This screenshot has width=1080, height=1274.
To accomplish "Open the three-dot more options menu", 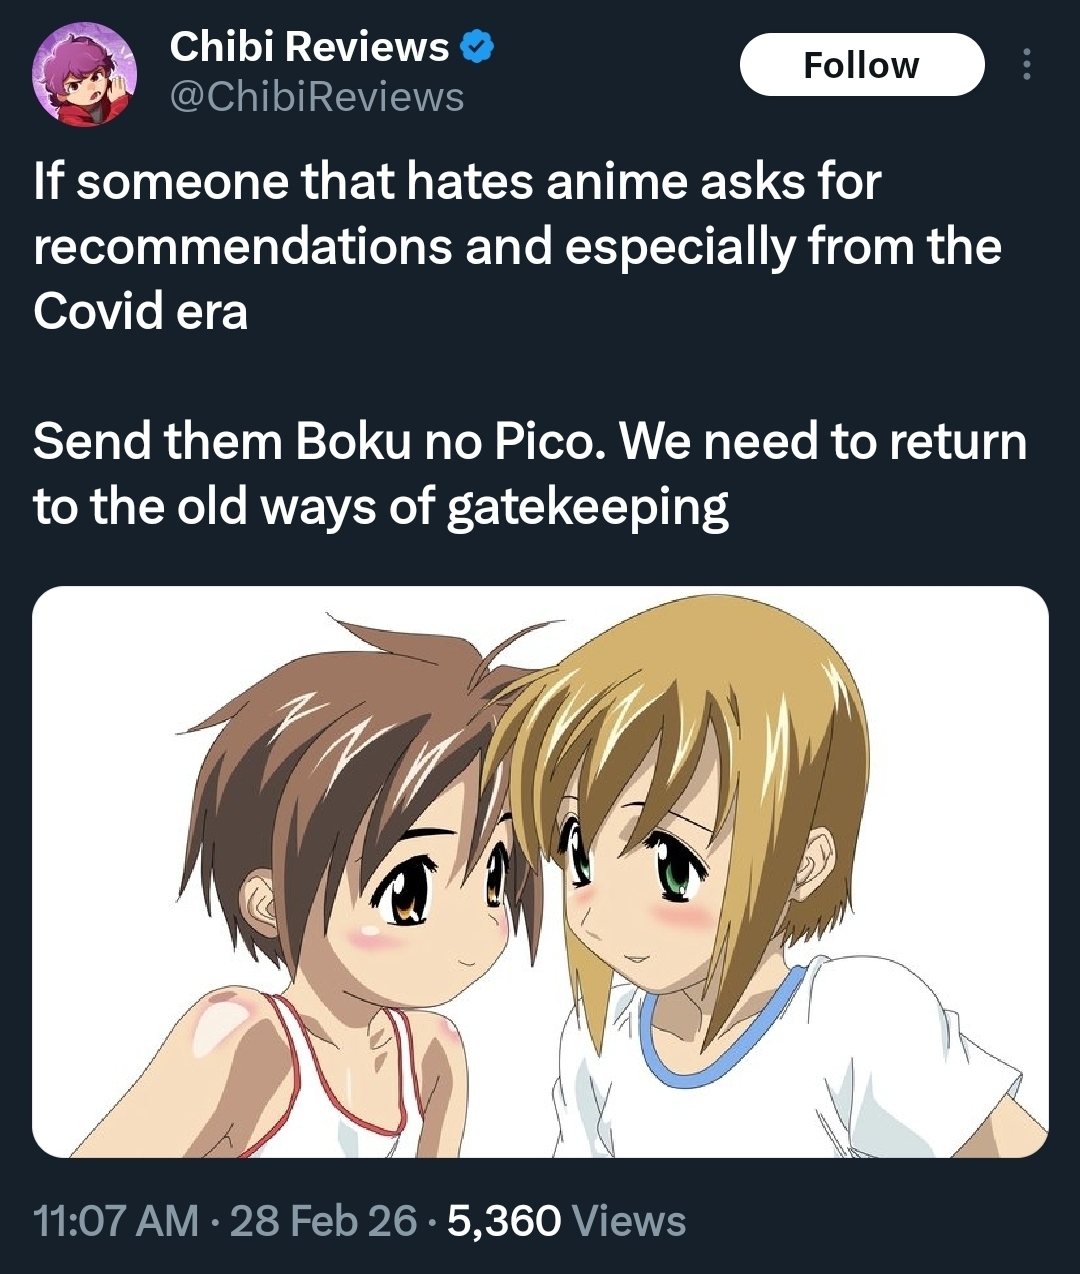I will click(x=1026, y=65).
